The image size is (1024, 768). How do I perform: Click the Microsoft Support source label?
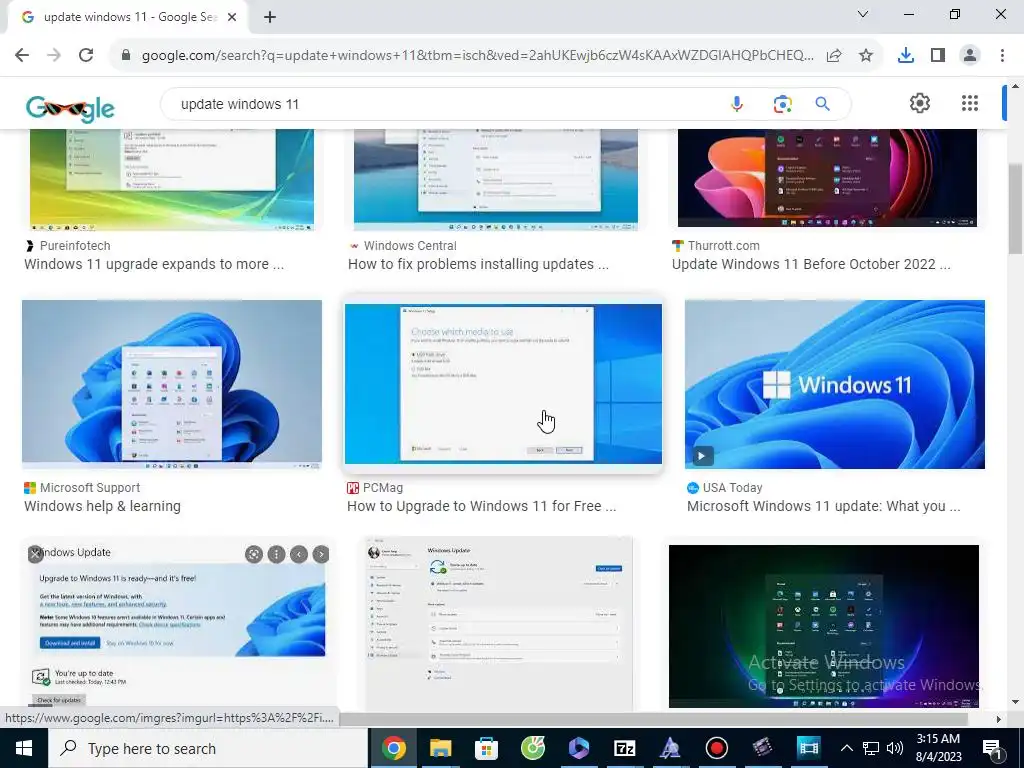(90, 488)
